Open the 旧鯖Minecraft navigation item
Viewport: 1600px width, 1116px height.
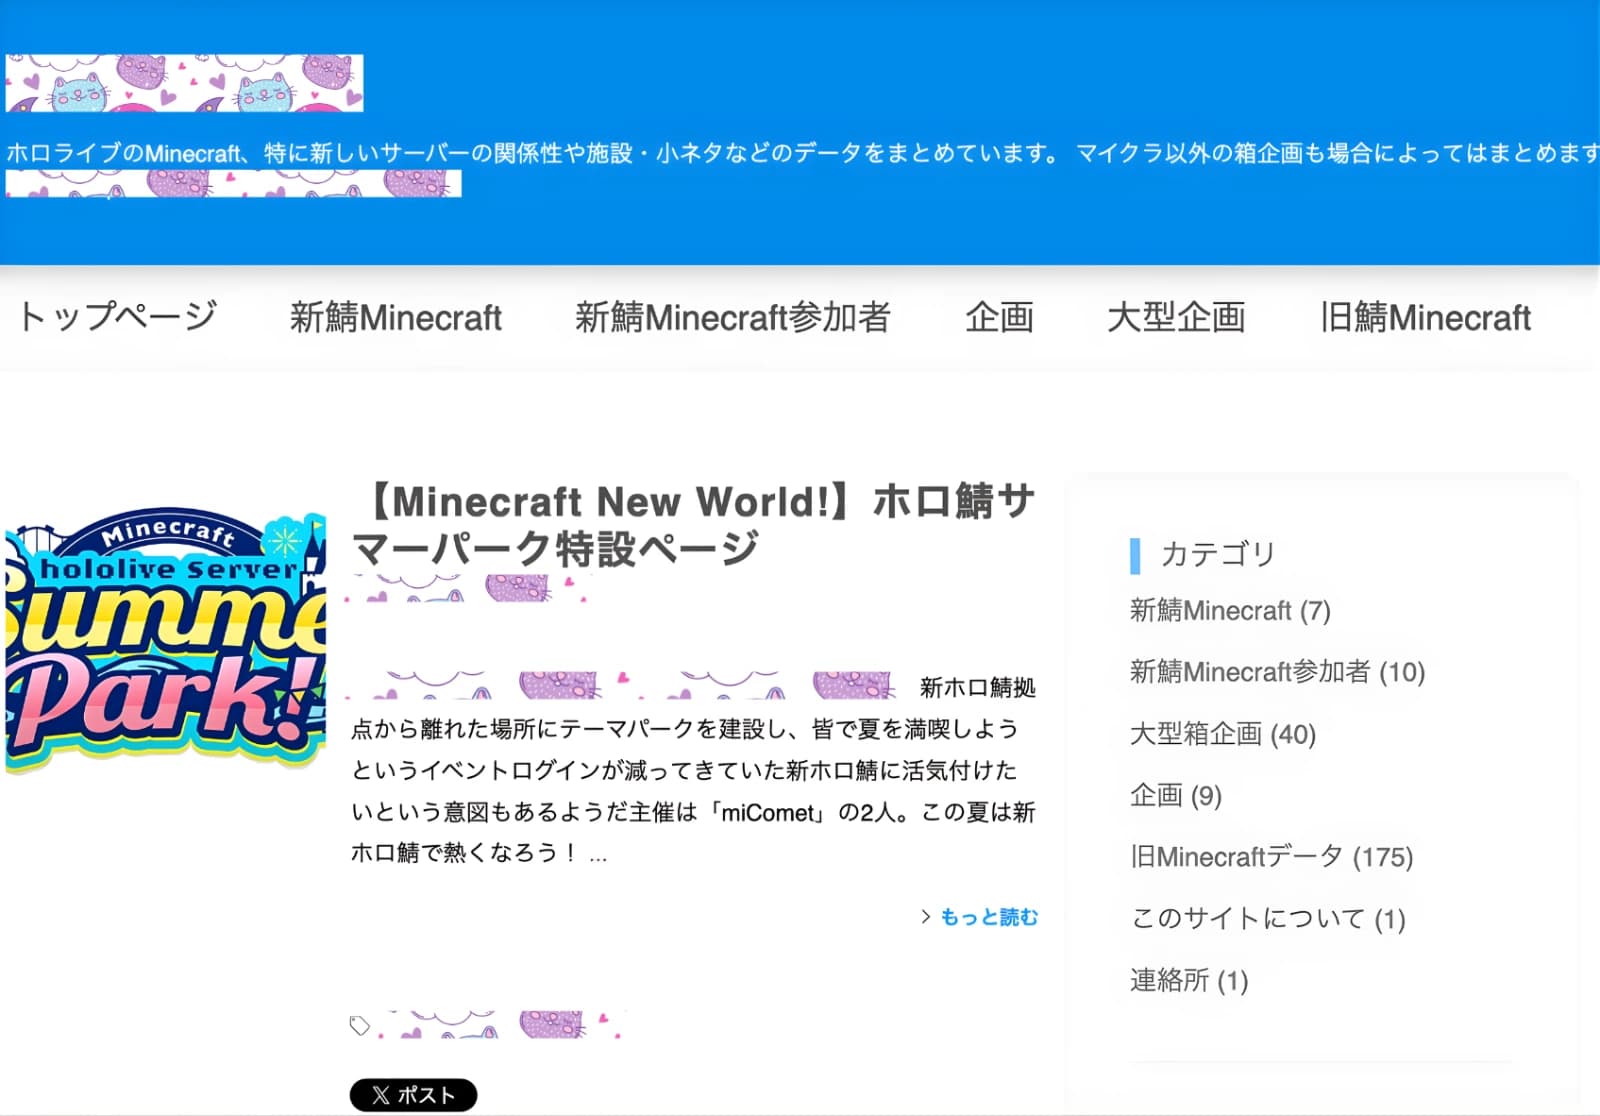1425,317
